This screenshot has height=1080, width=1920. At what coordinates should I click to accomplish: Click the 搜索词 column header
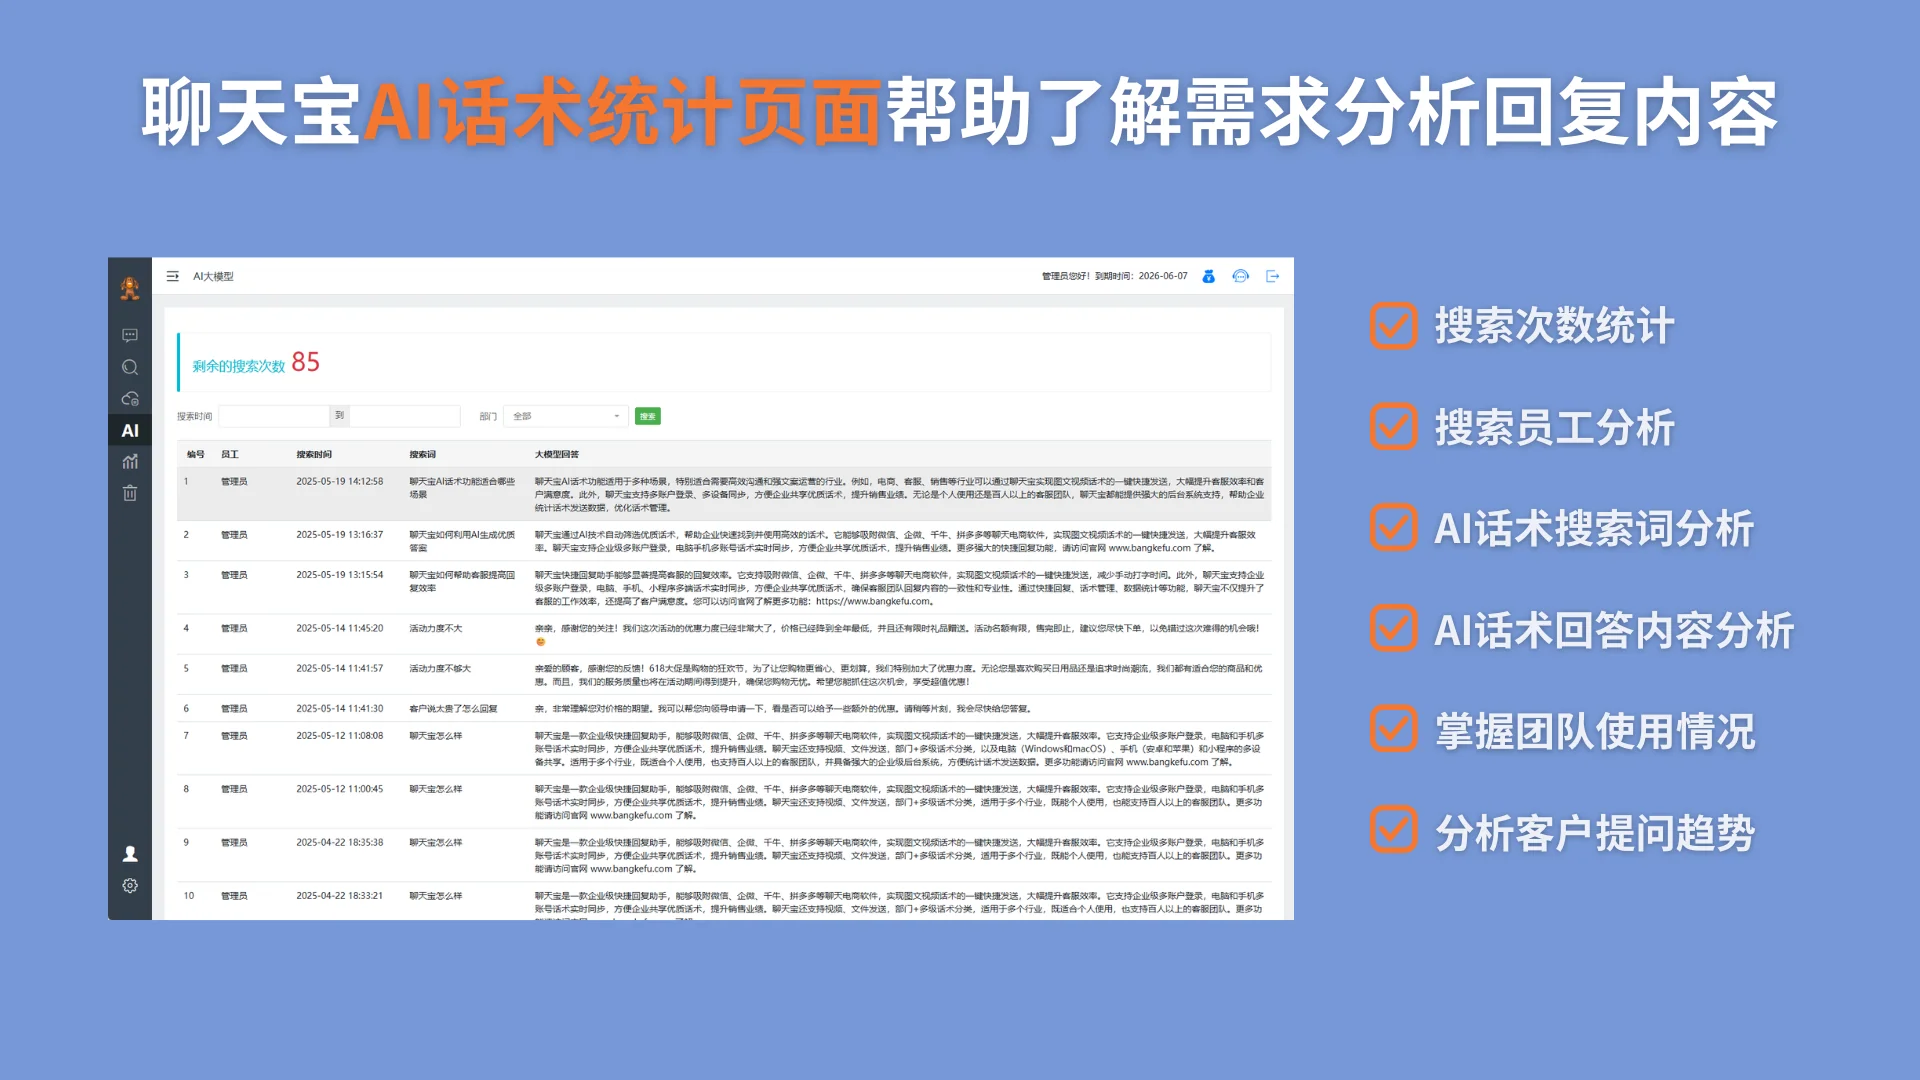coord(423,454)
